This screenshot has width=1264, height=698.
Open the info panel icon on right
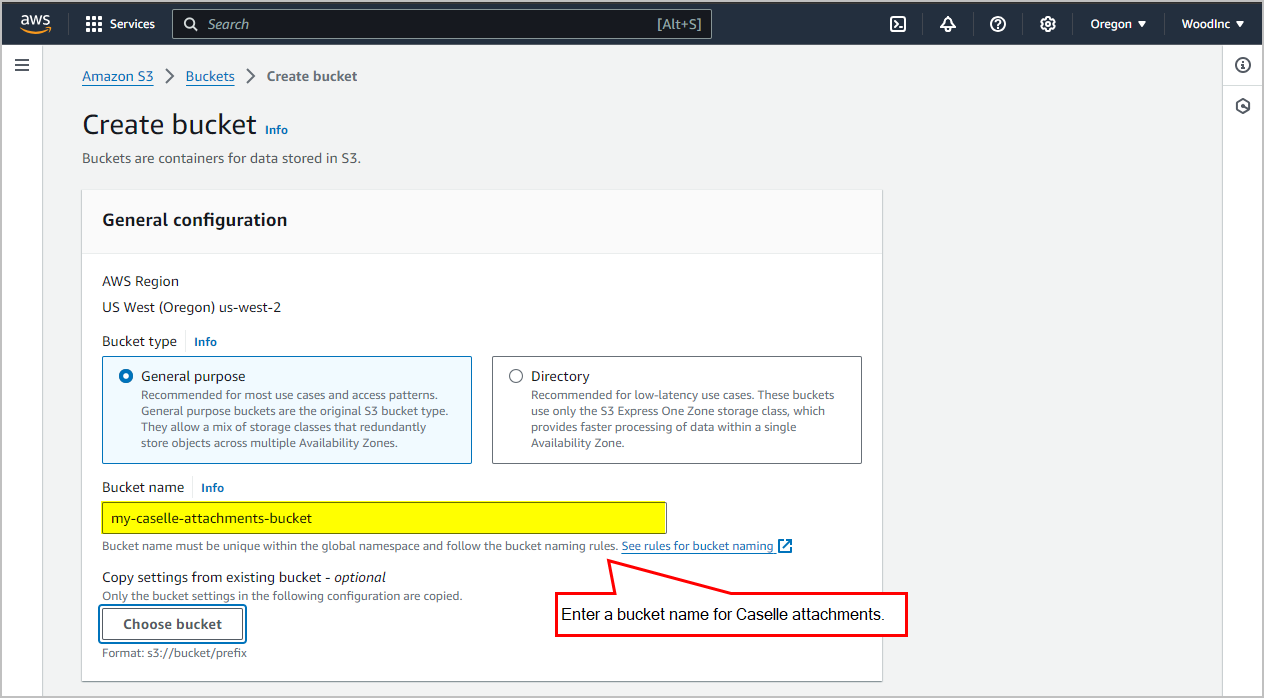1243,65
